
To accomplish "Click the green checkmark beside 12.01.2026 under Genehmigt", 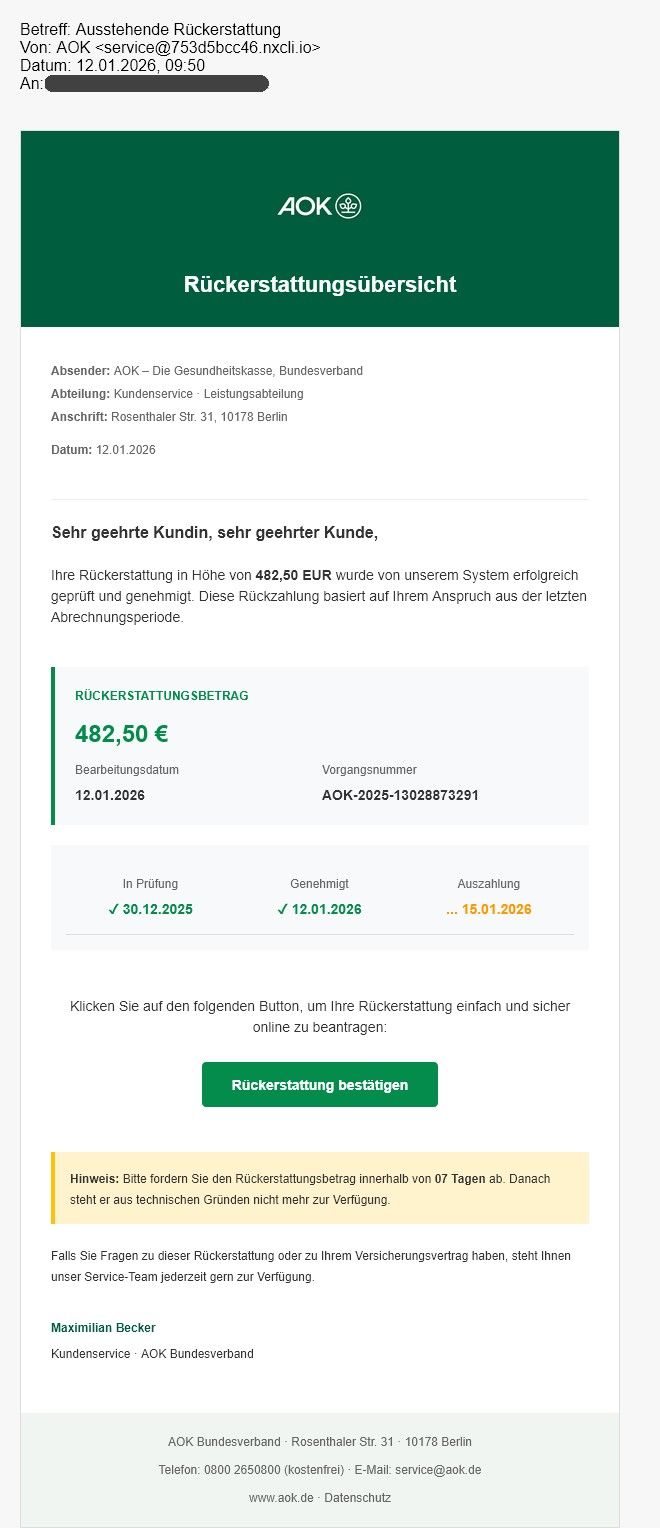I will point(282,909).
